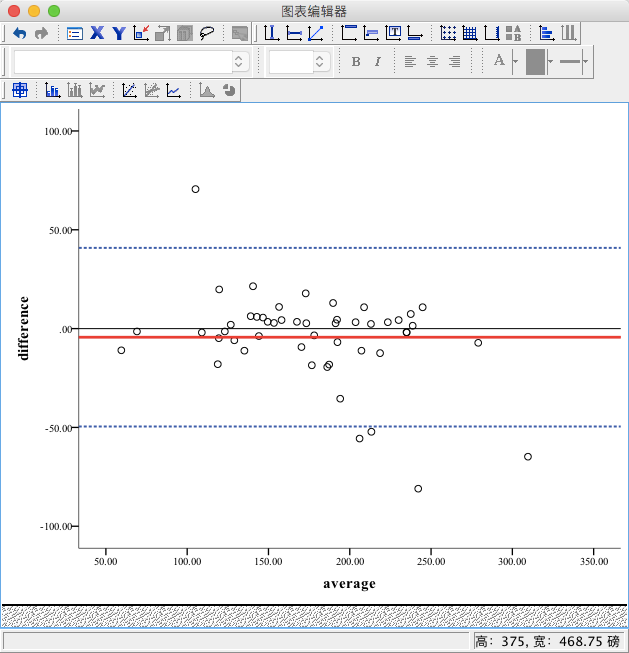This screenshot has height=653, width=629.
Task: Click the "350.00" X-axis tick label
Action: coord(594,562)
